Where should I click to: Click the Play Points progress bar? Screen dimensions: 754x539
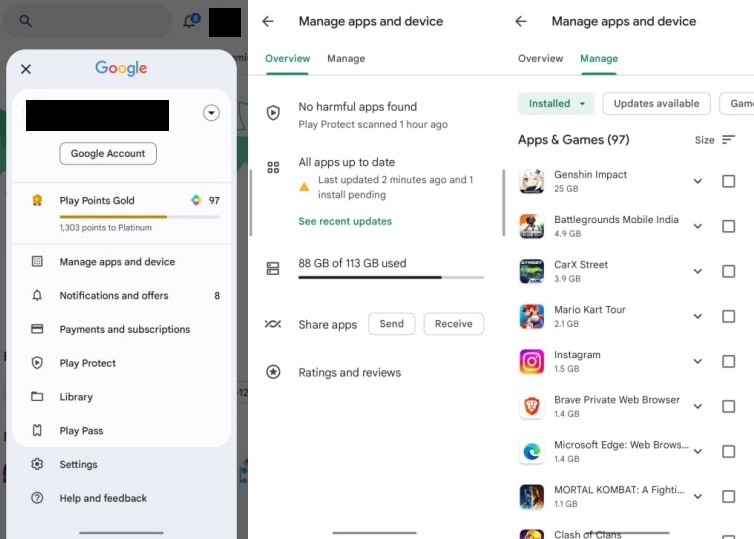(139, 217)
